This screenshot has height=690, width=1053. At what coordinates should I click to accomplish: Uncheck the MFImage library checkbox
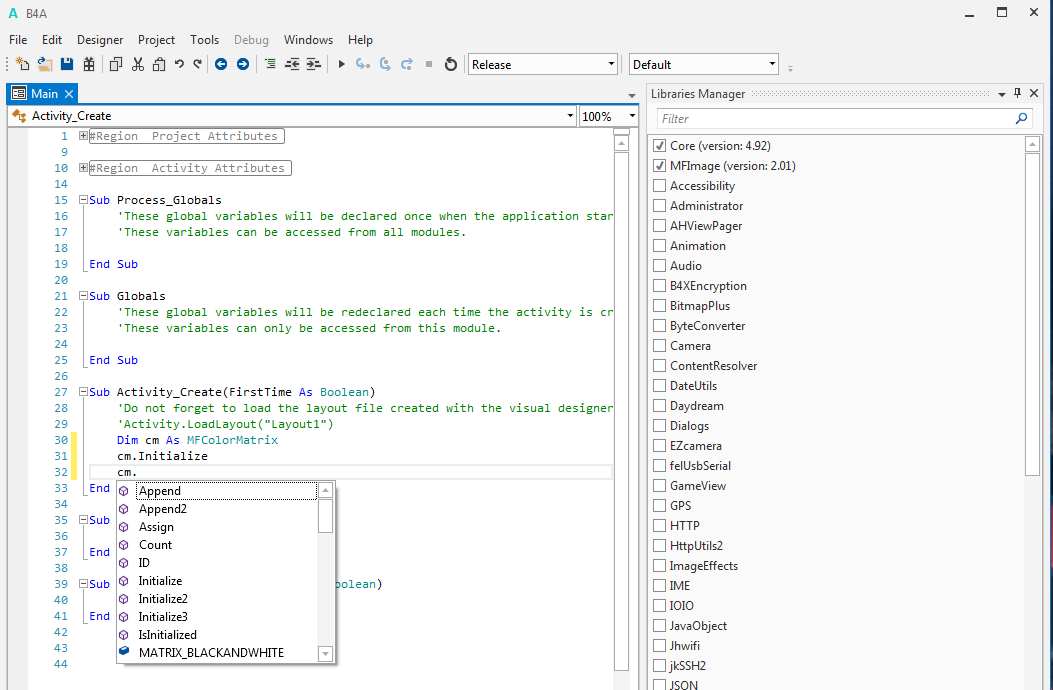659,166
